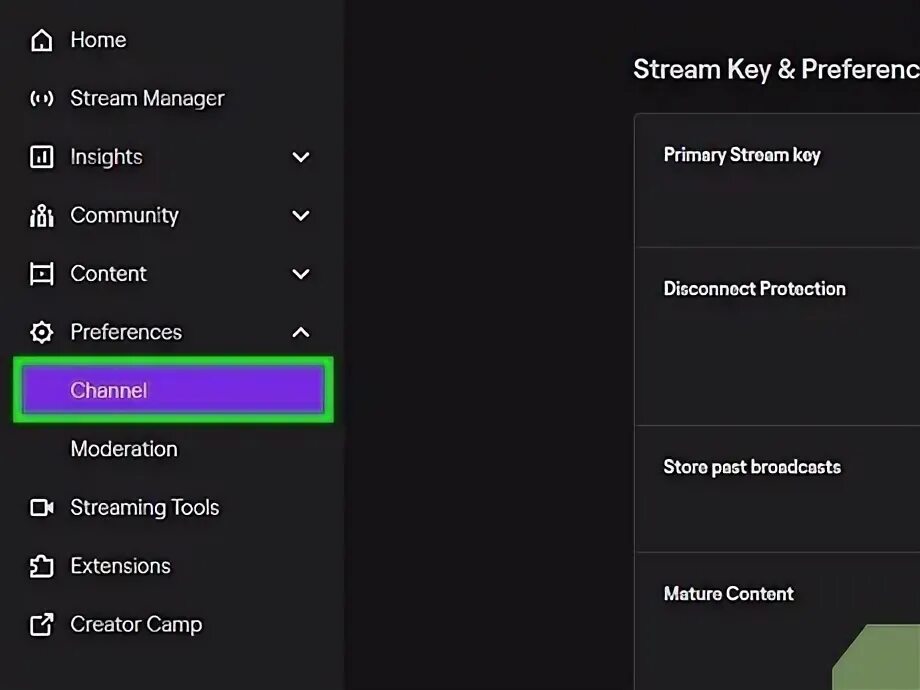Click the Insights chart icon
920x690 pixels.
(x=41, y=157)
